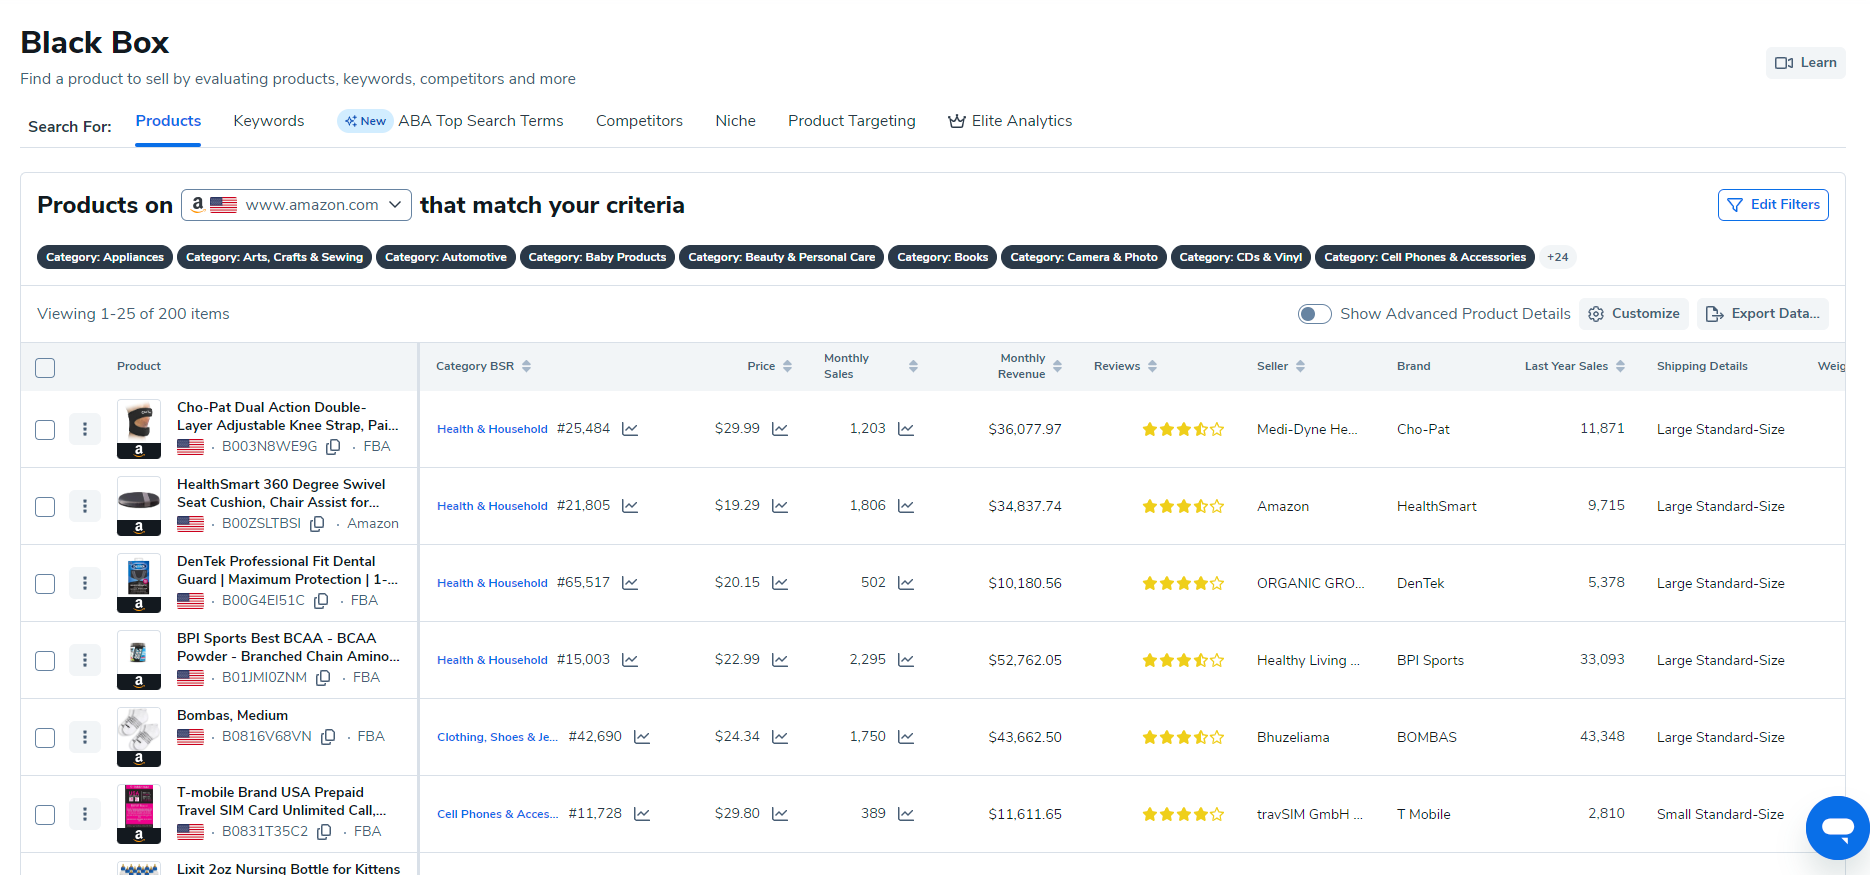Click the Category: Camera & Photo filter chip

[1084, 257]
